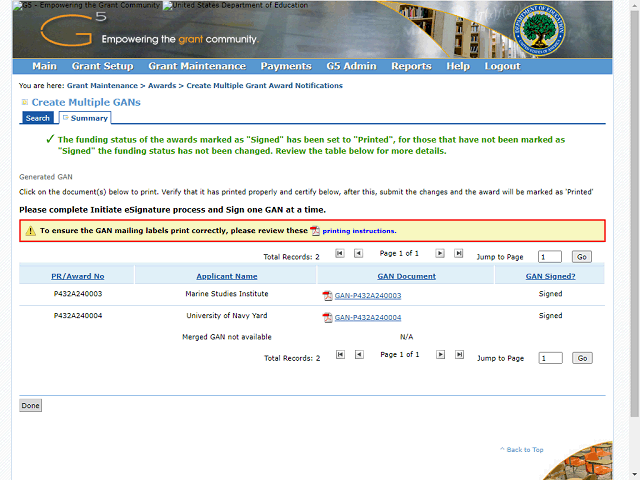Image resolution: width=640 pixels, height=480 pixels.
Task: Open the Grant Maintenance menu
Action: point(196,66)
